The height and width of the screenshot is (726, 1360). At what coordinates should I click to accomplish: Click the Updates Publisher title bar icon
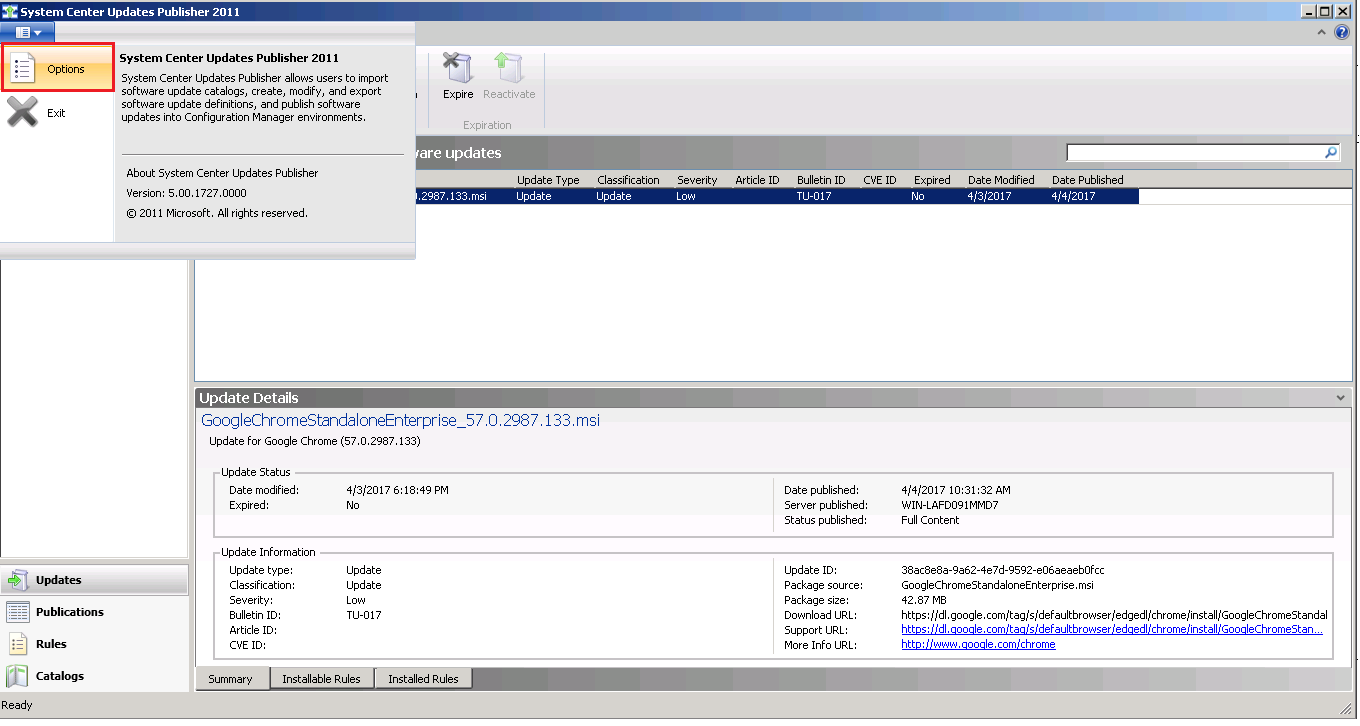10,12
